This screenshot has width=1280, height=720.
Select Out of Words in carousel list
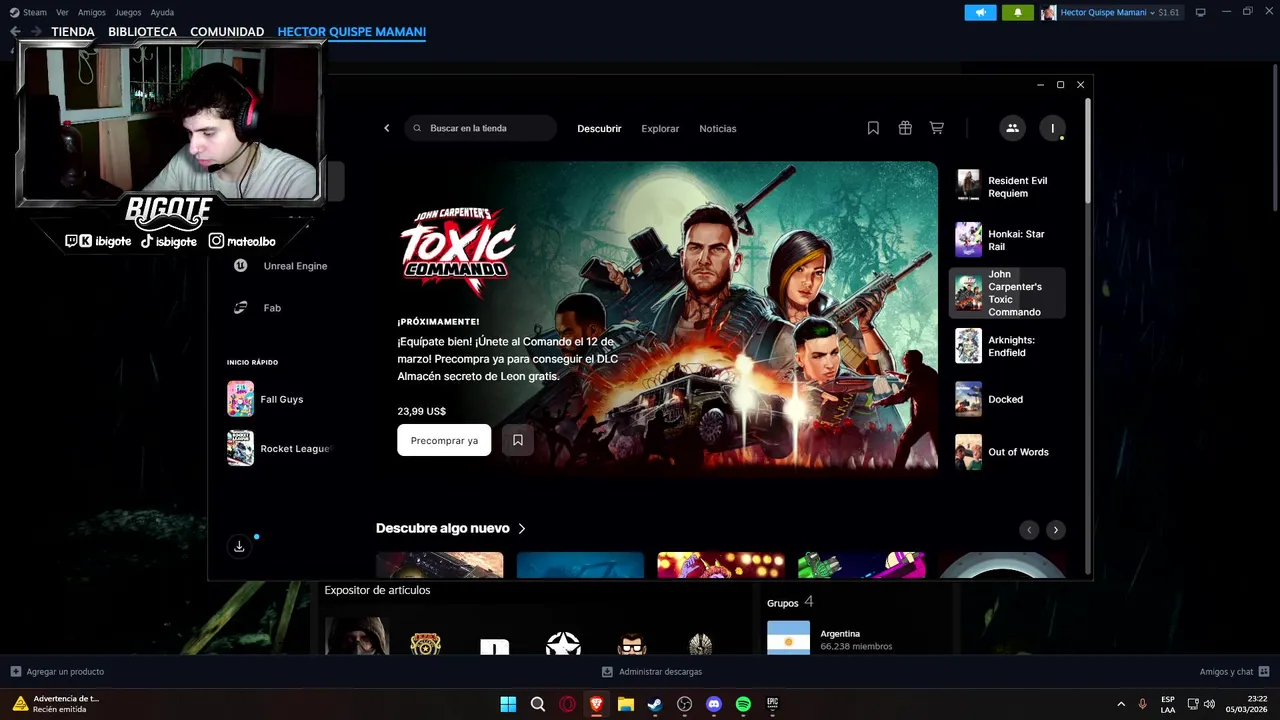tap(1007, 452)
